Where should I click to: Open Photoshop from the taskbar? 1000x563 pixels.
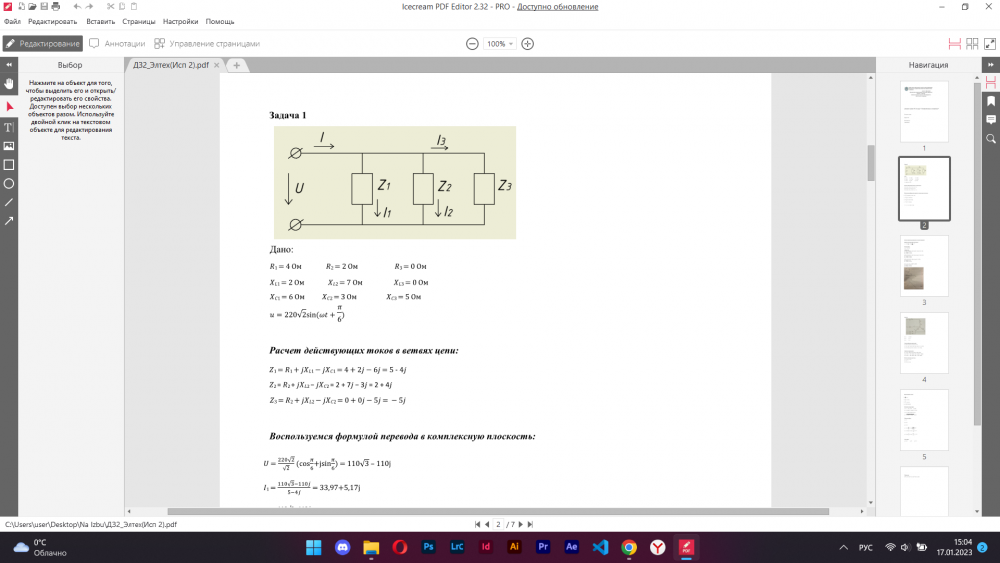[x=429, y=547]
